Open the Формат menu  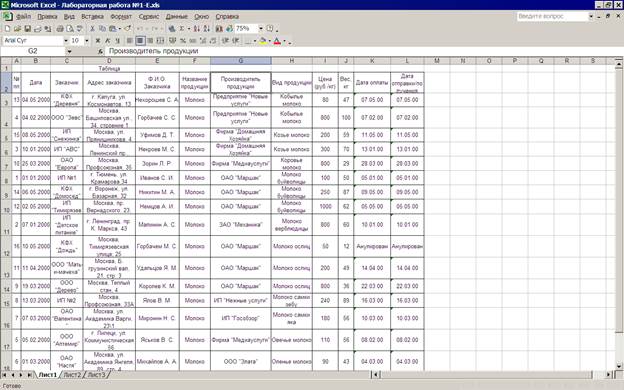(121, 17)
